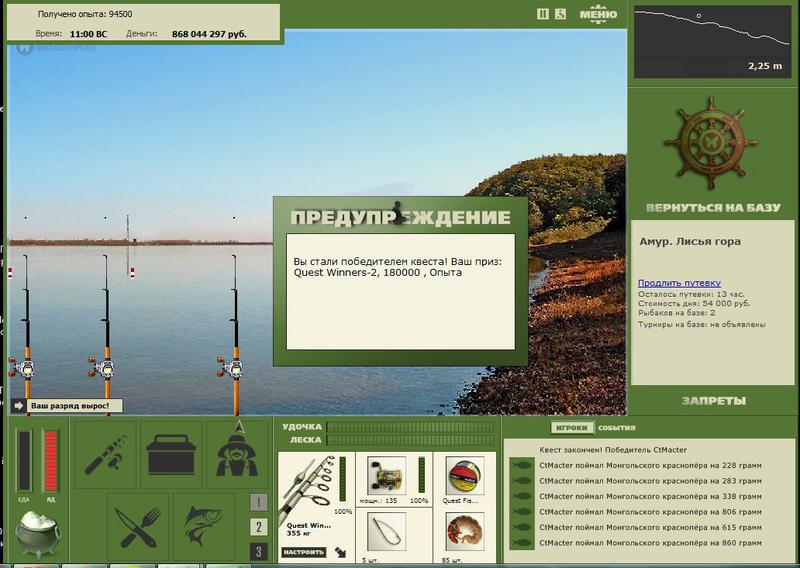Click the diagonal arrow next to НАСТРОИТЬ
This screenshot has width=800, height=568.
340,552
